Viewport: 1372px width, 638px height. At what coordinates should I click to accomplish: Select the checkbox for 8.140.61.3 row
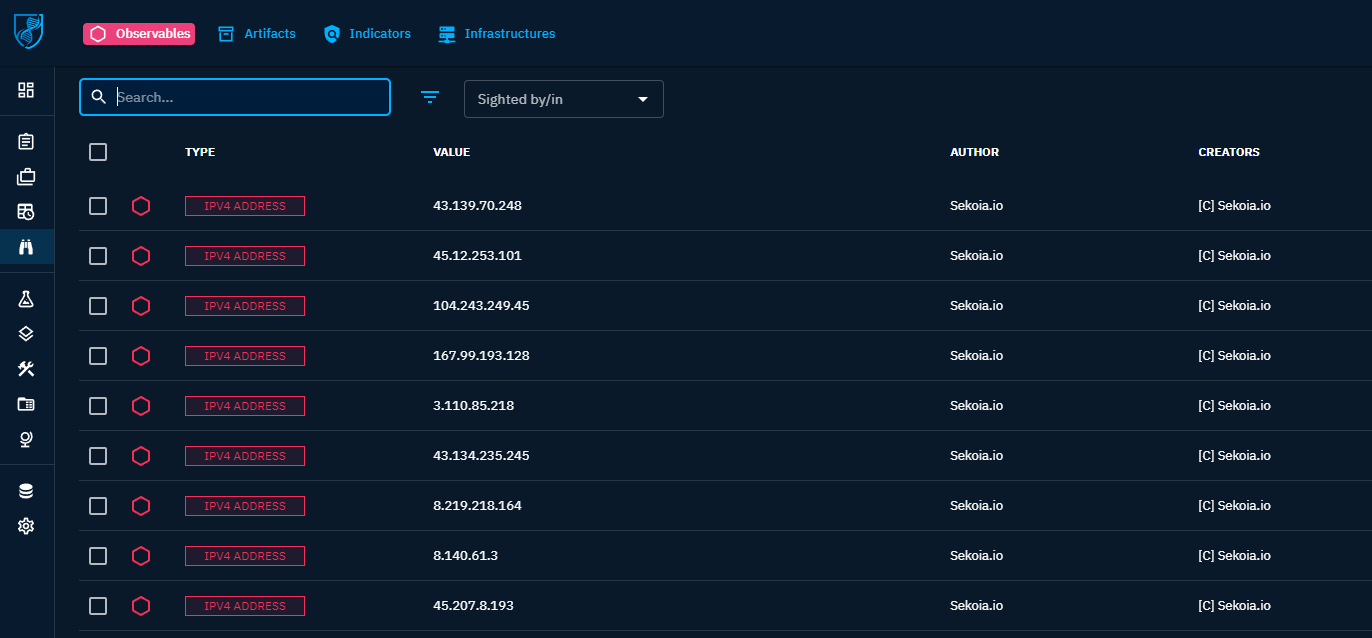(x=98, y=556)
